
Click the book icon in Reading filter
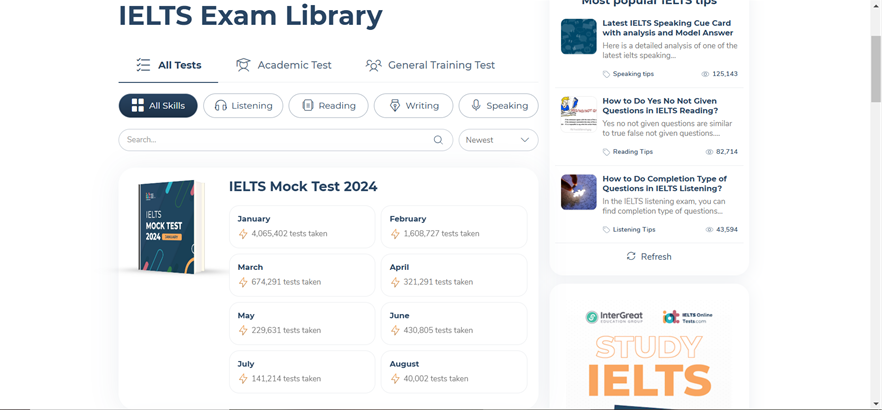[308, 105]
